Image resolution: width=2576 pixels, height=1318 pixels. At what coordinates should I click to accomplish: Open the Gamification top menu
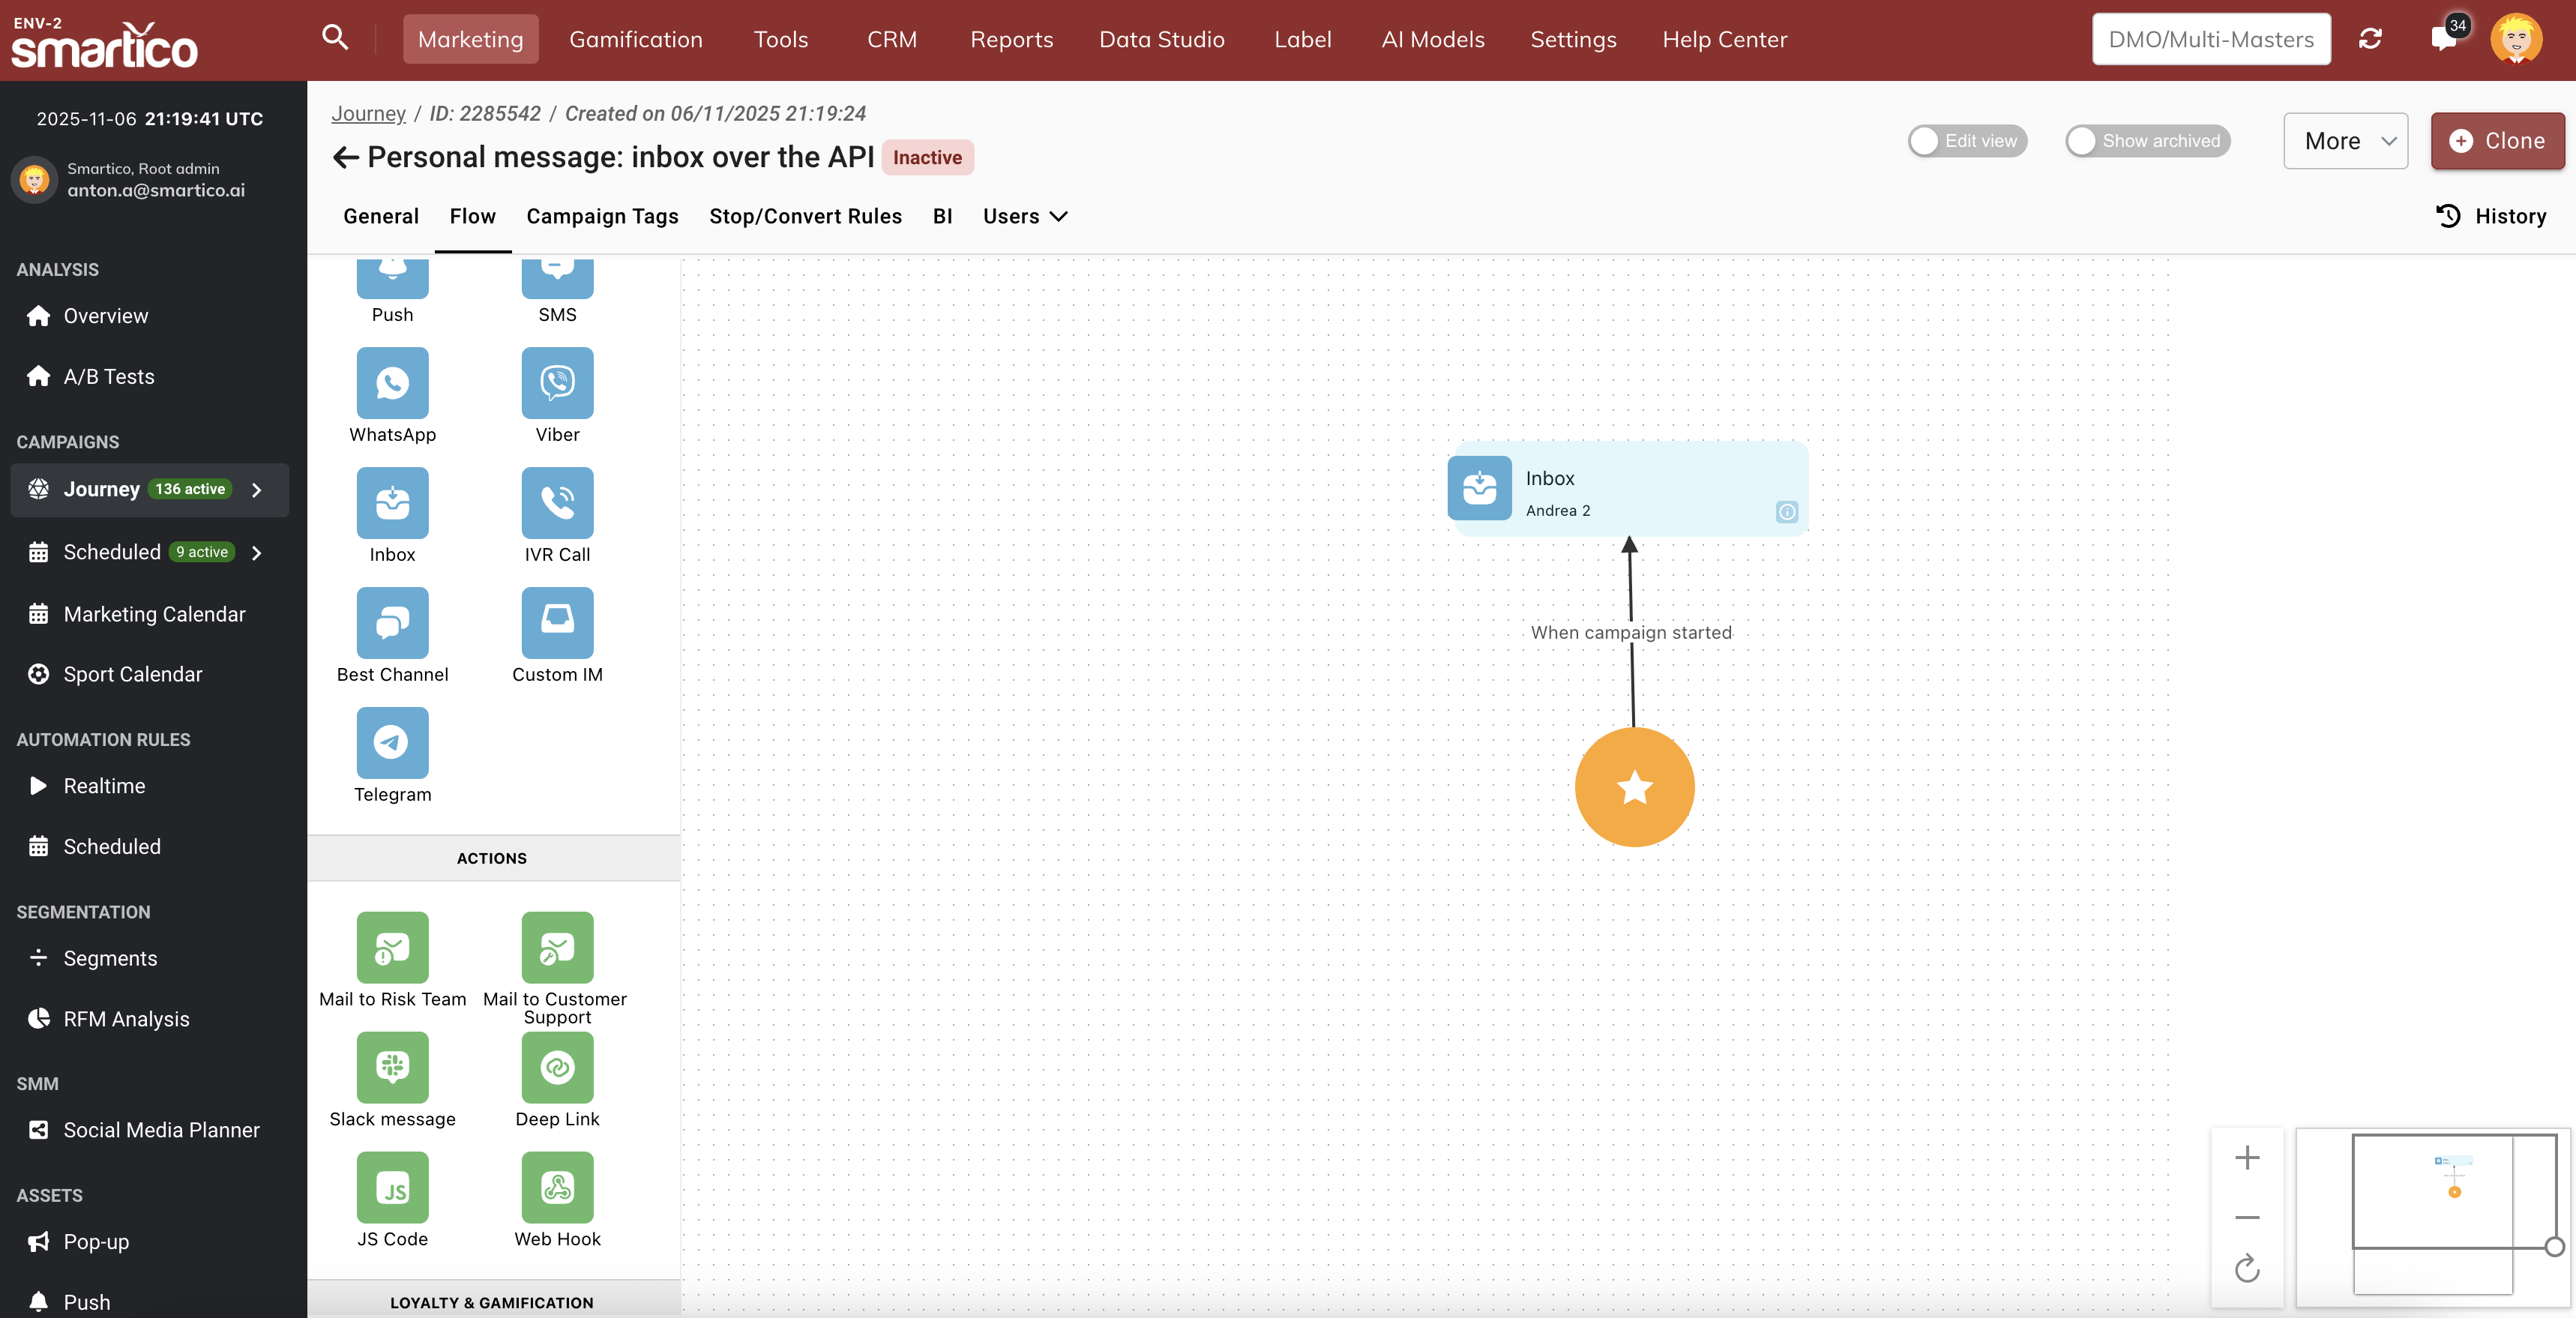[x=636, y=39]
